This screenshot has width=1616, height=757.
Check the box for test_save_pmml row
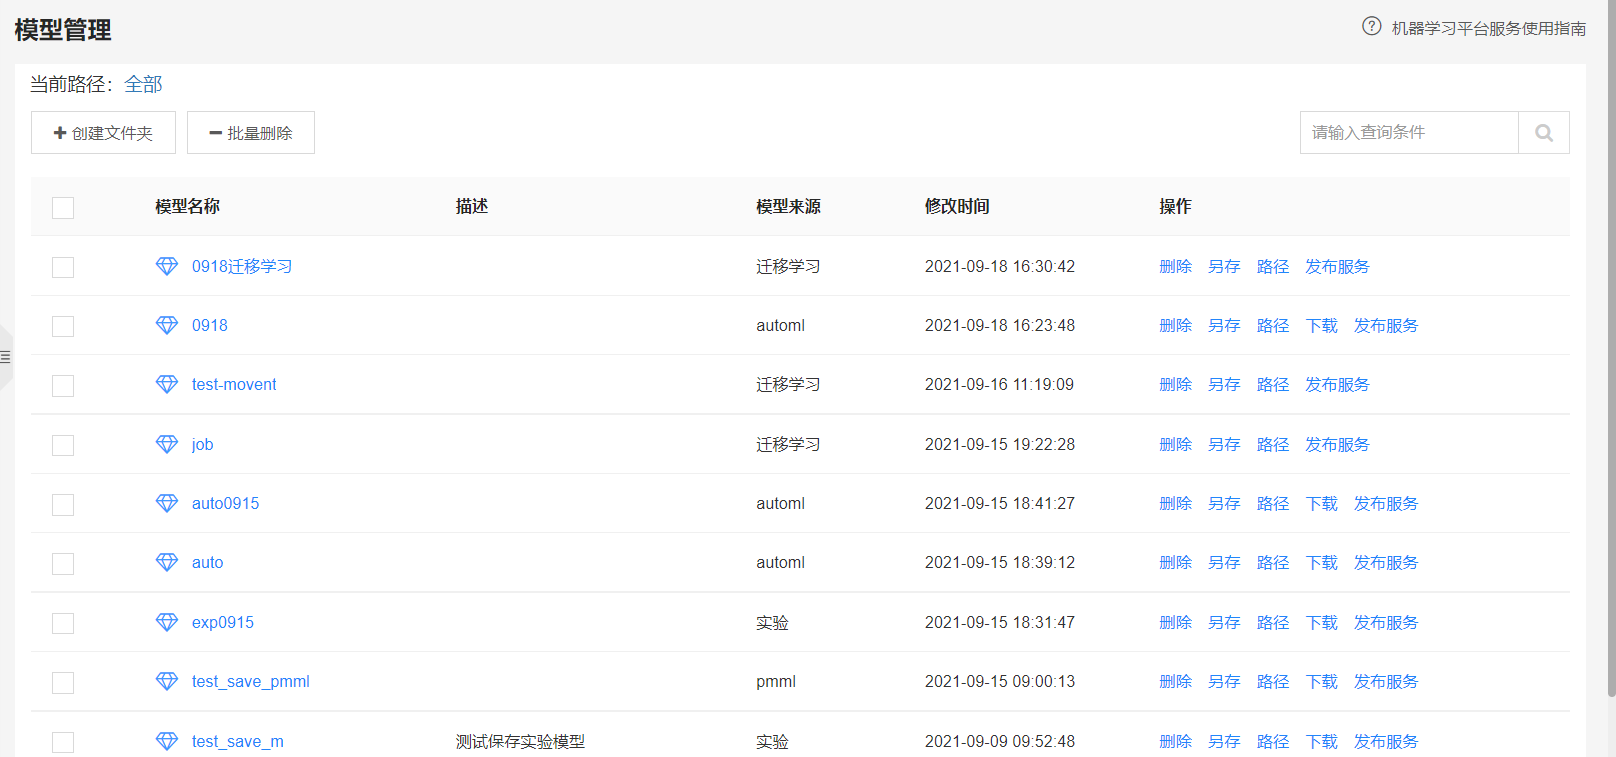click(63, 682)
